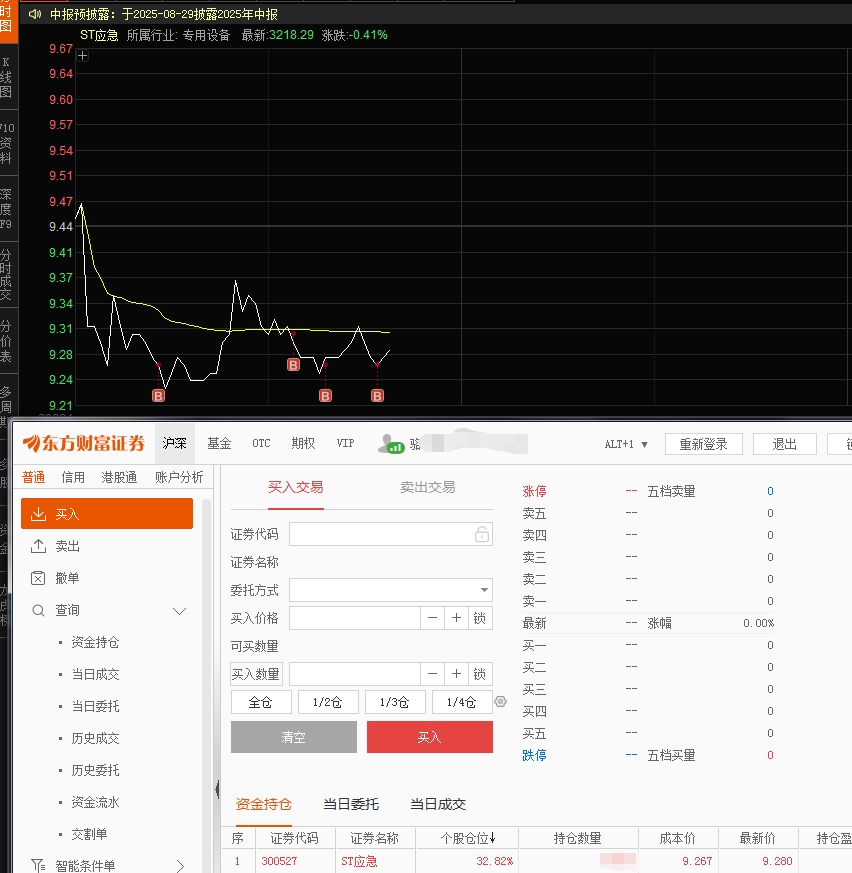The image size is (852, 873).
Task: Open the OTC tab
Action: click(261, 443)
